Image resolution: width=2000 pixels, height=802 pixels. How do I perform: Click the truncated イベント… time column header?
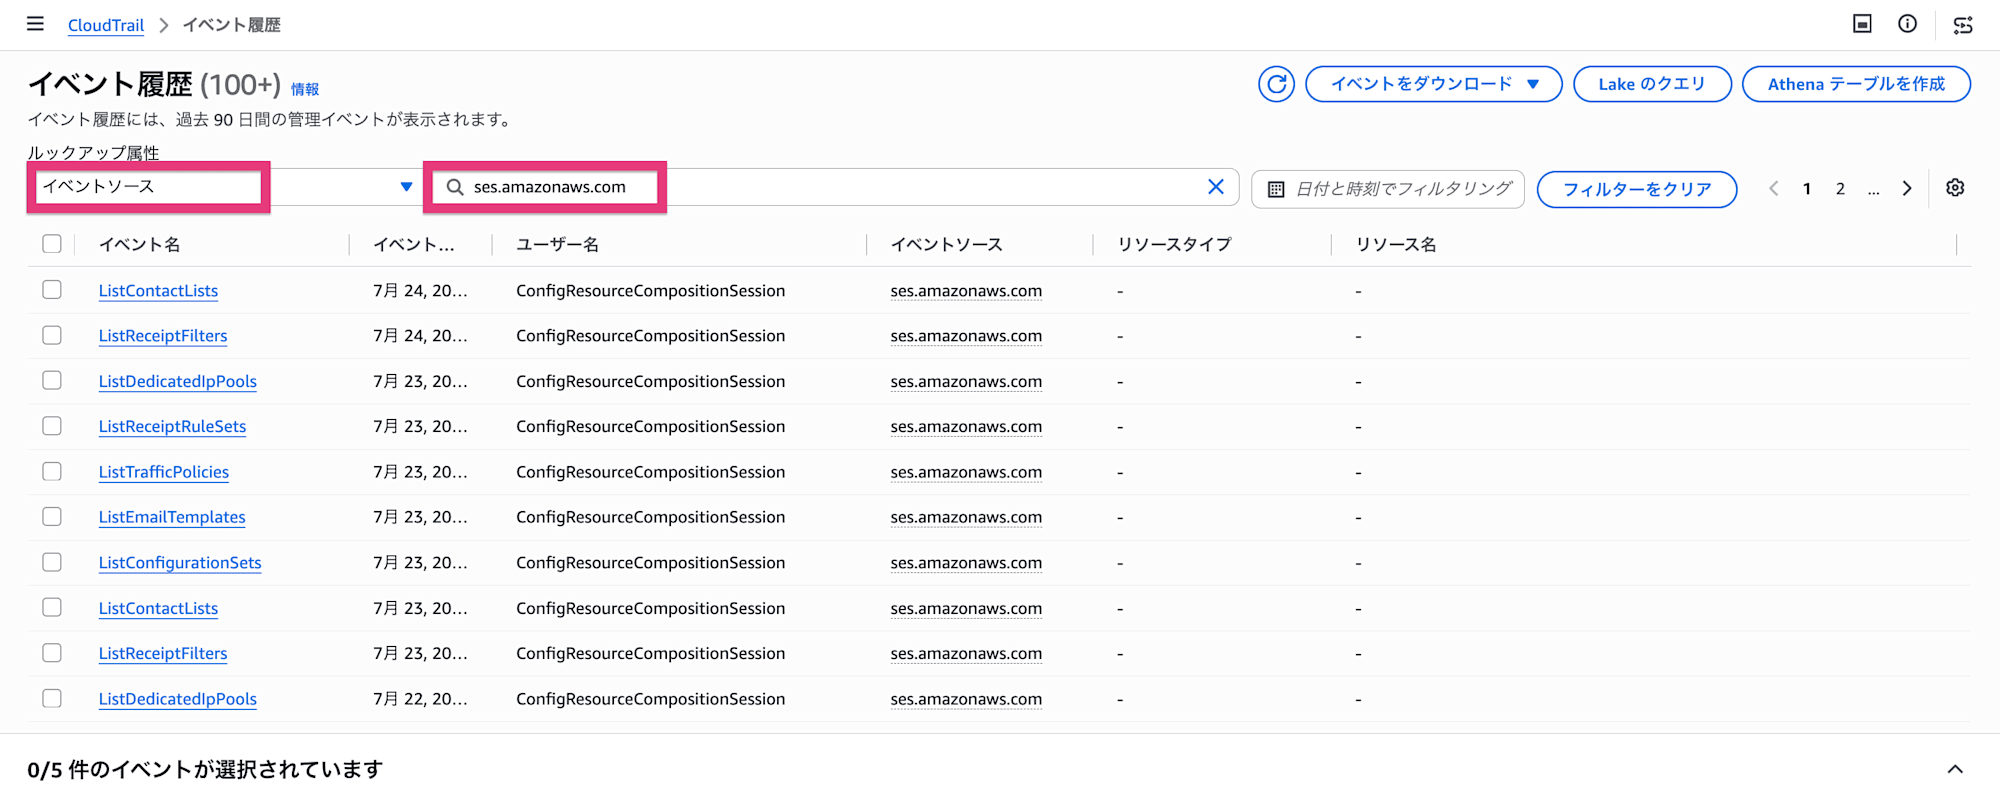pyautogui.click(x=414, y=244)
